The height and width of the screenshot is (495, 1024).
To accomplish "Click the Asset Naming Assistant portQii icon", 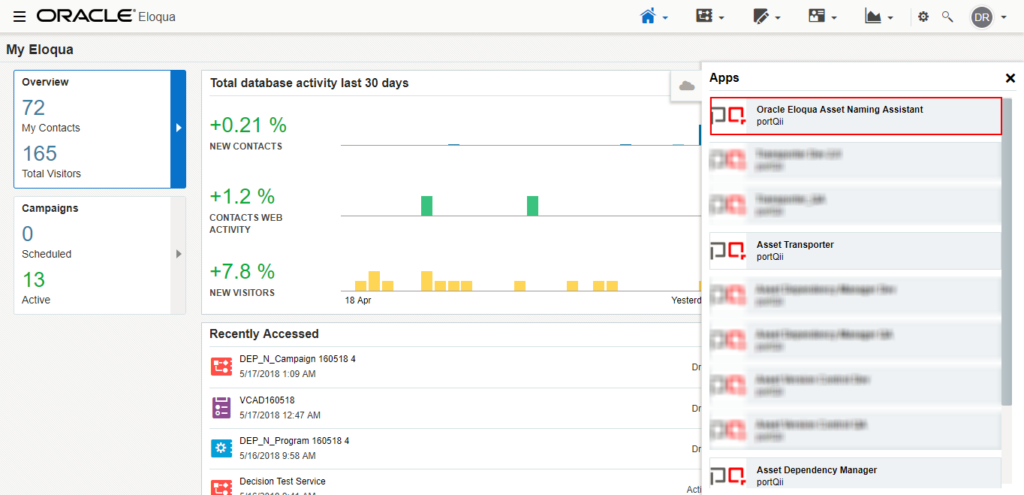I will point(728,116).
